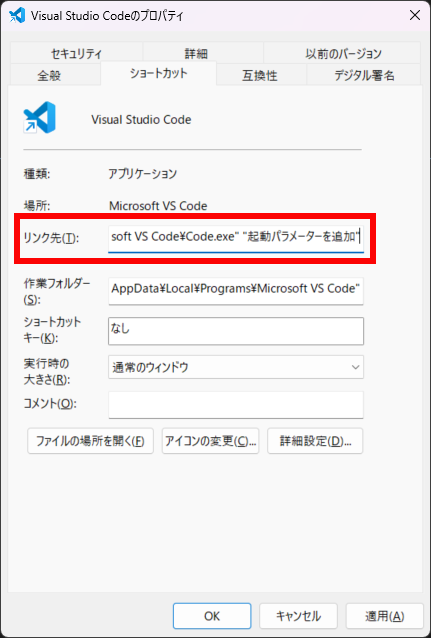Switch to the 詳細 tab
The image size is (431, 638).
tap(203, 53)
